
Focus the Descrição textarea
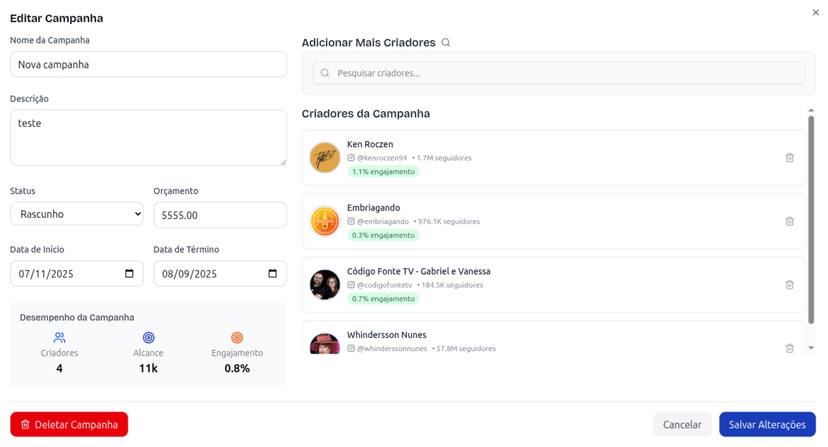148,137
